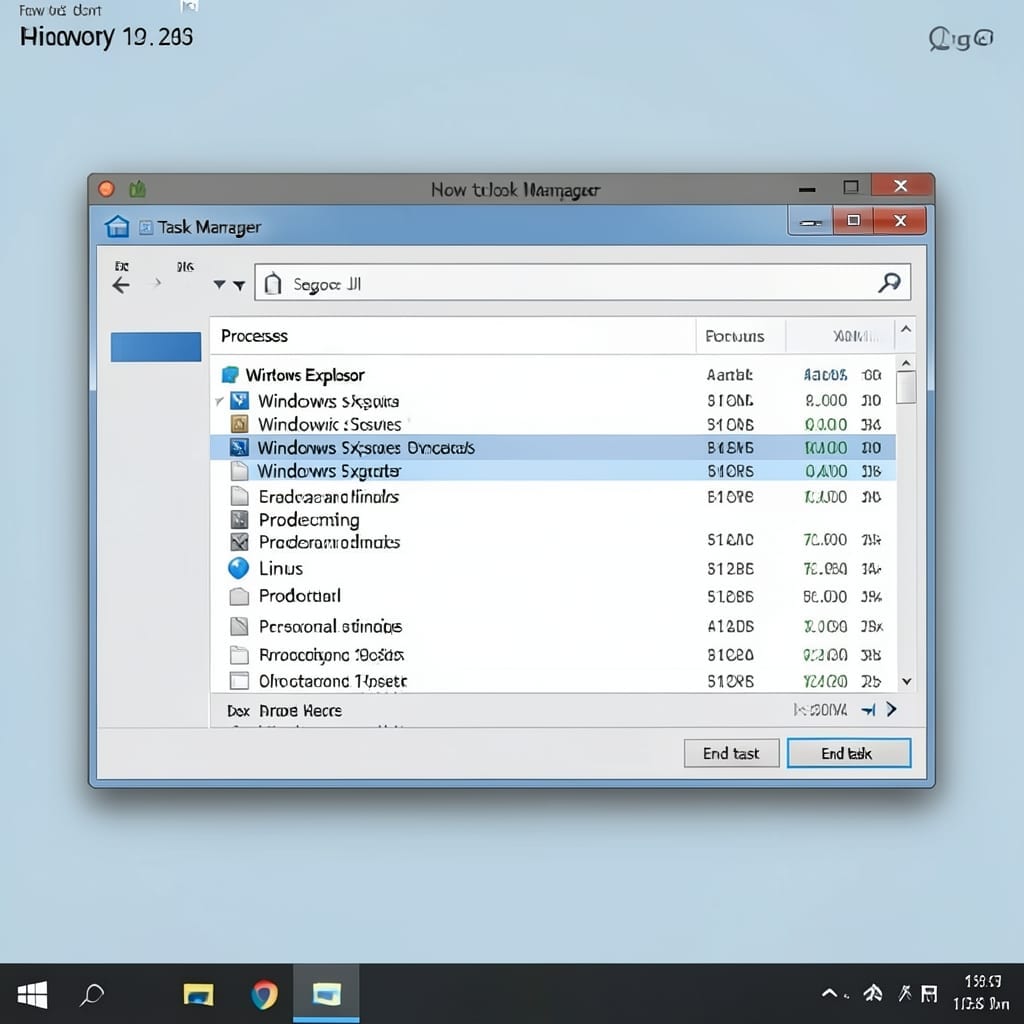Click the home icon beside Task Manager title

[x=117, y=227]
